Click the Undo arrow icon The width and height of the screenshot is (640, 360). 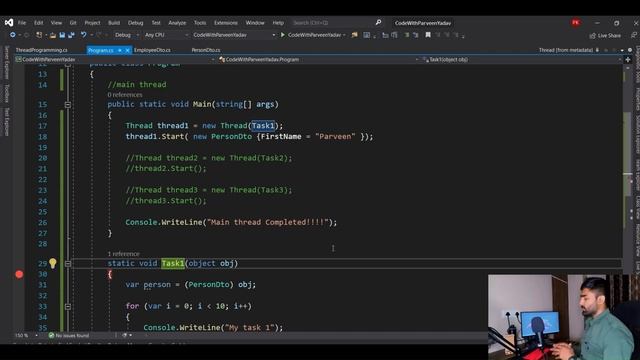tap(84, 35)
